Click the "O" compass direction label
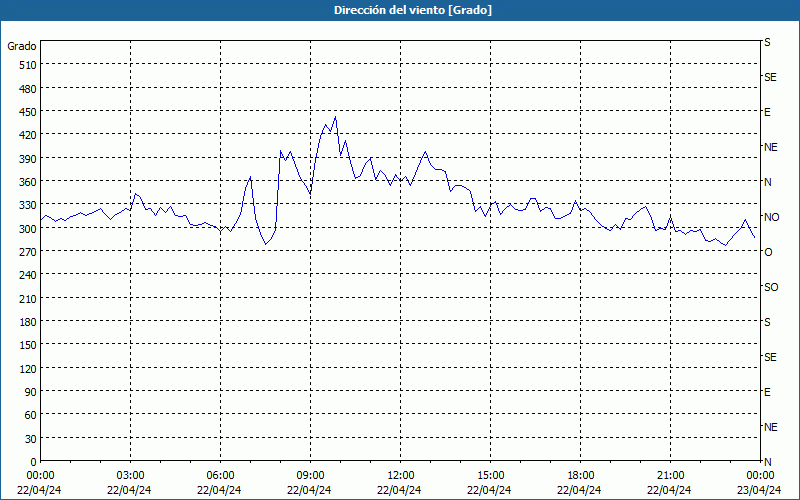 (768, 252)
